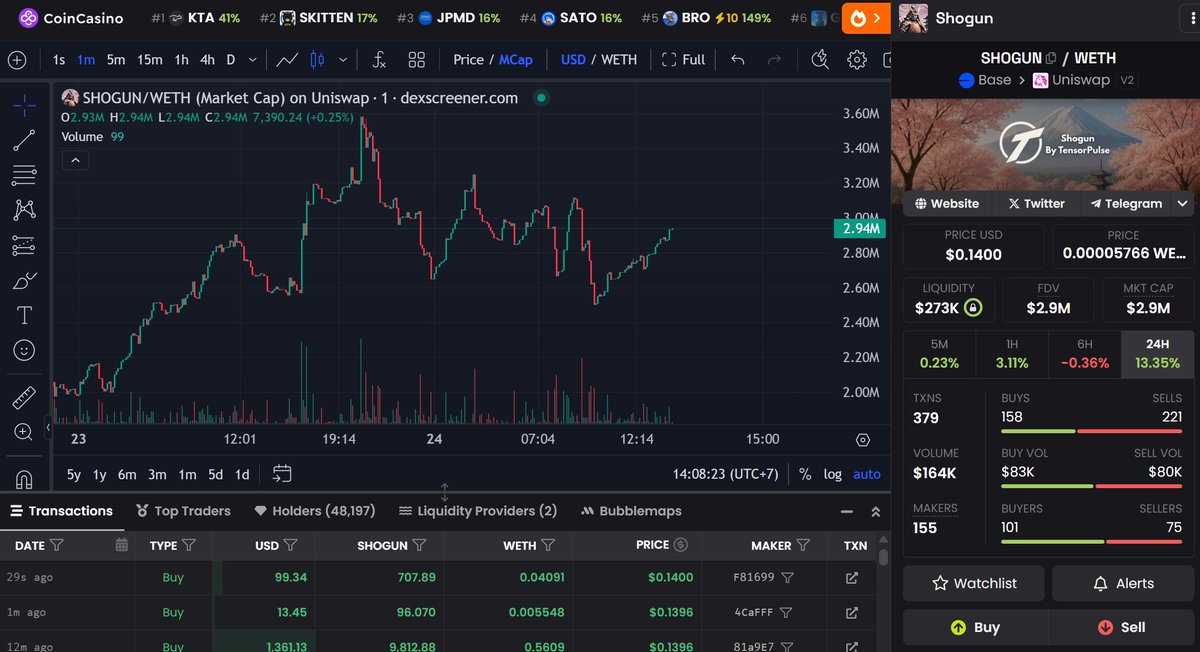Image resolution: width=1200 pixels, height=652 pixels.
Task: Open the go-to-date calendar icon
Action: [282, 474]
